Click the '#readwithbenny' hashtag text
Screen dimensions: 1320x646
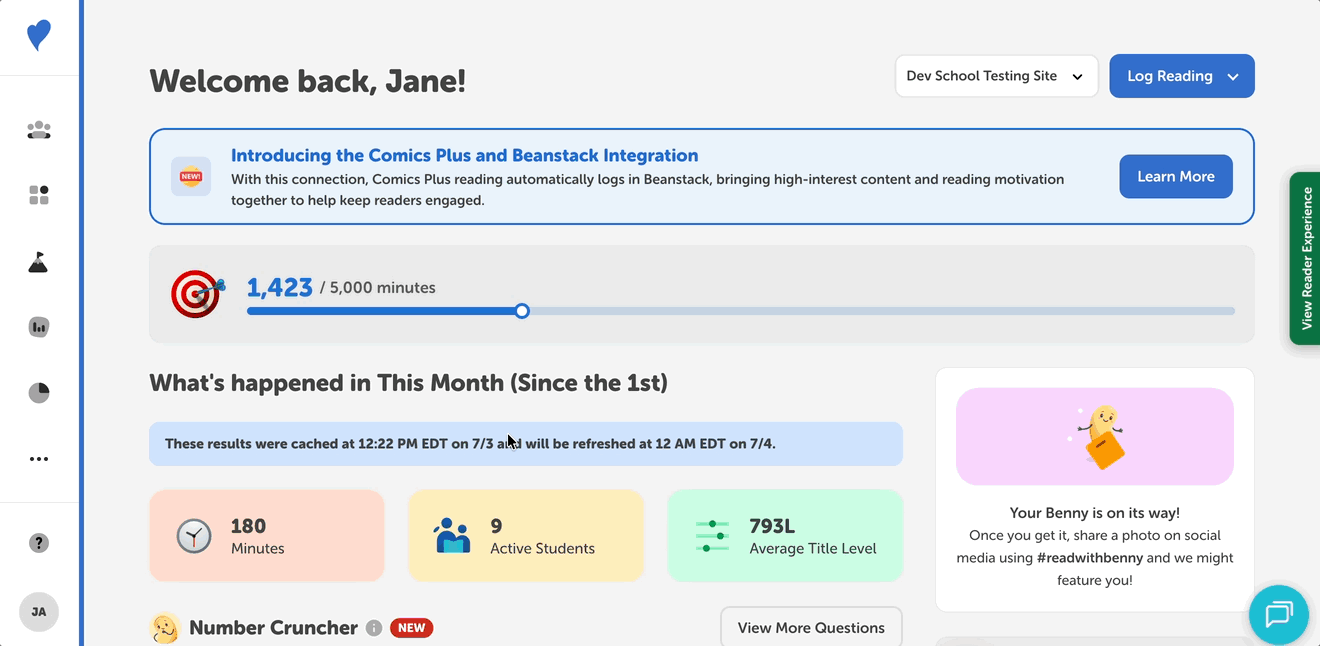pos(1089,558)
